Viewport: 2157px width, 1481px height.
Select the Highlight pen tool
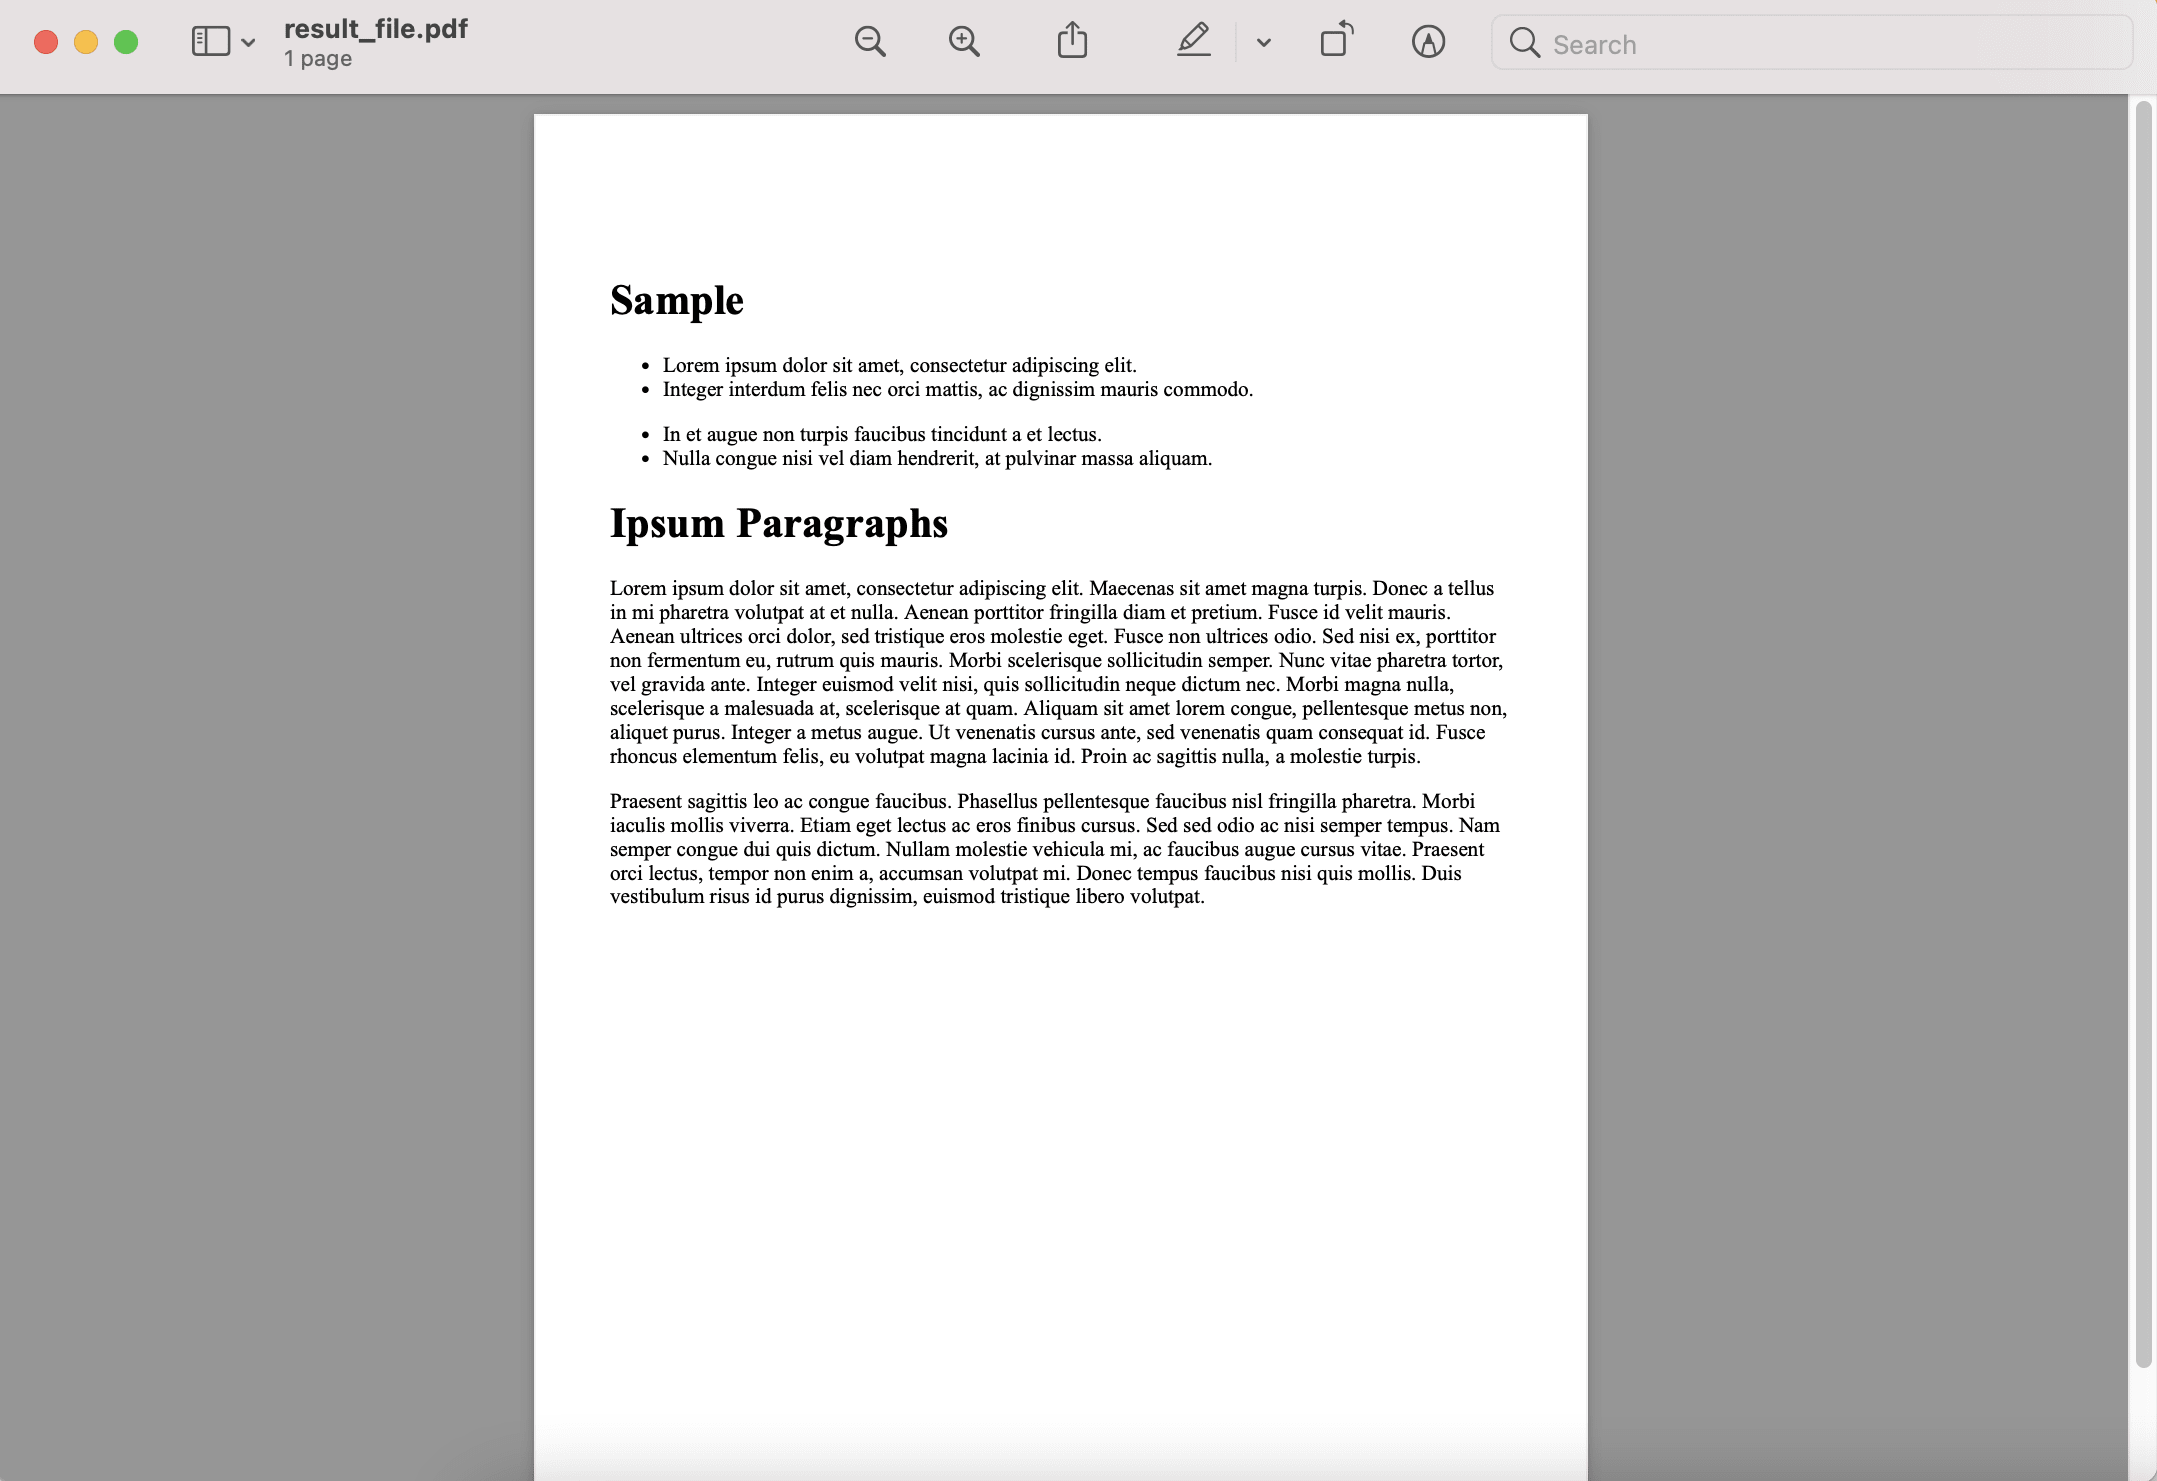coord(1194,41)
